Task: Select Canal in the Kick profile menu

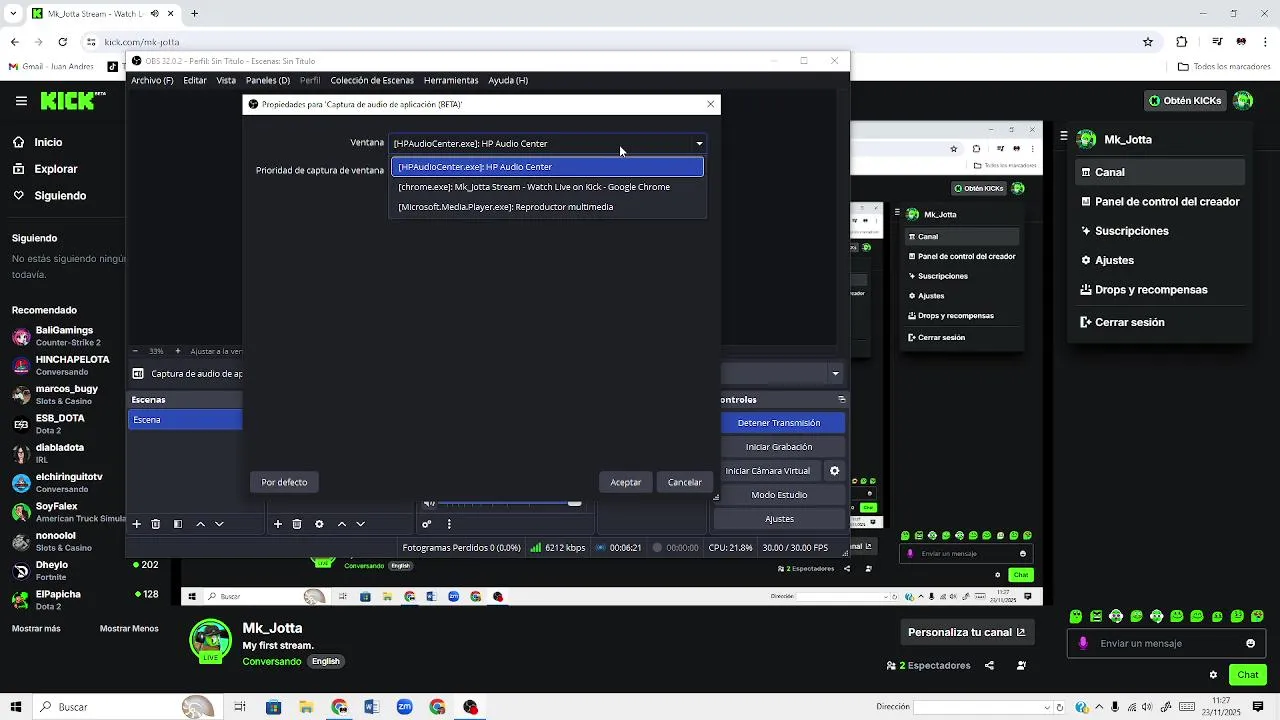Action: click(1160, 172)
